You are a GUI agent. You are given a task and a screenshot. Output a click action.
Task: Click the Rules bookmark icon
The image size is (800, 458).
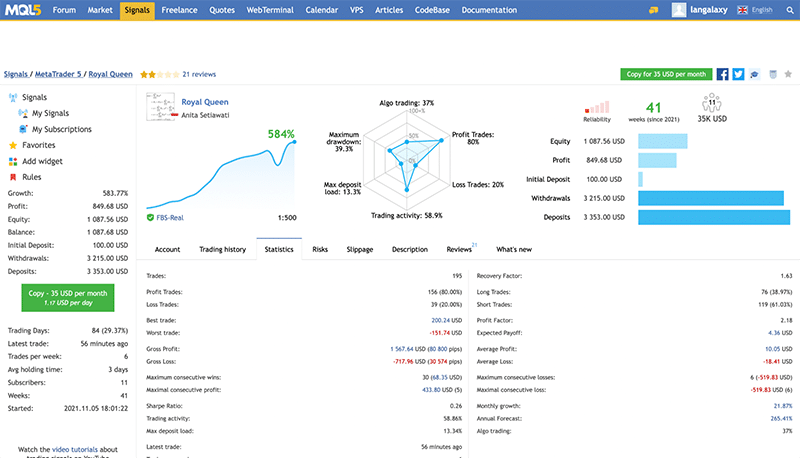(x=13, y=177)
